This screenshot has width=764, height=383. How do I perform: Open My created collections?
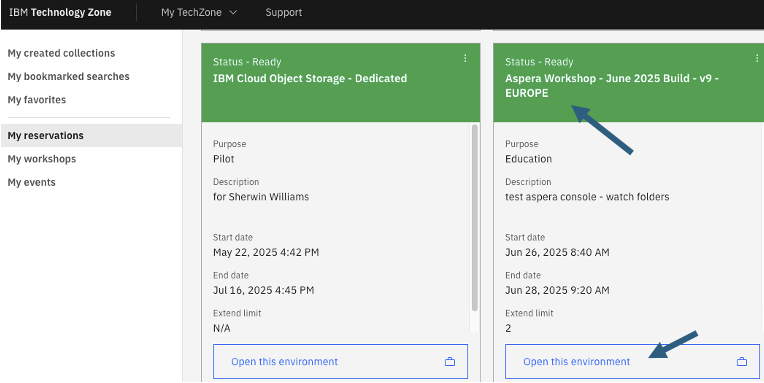(x=61, y=53)
